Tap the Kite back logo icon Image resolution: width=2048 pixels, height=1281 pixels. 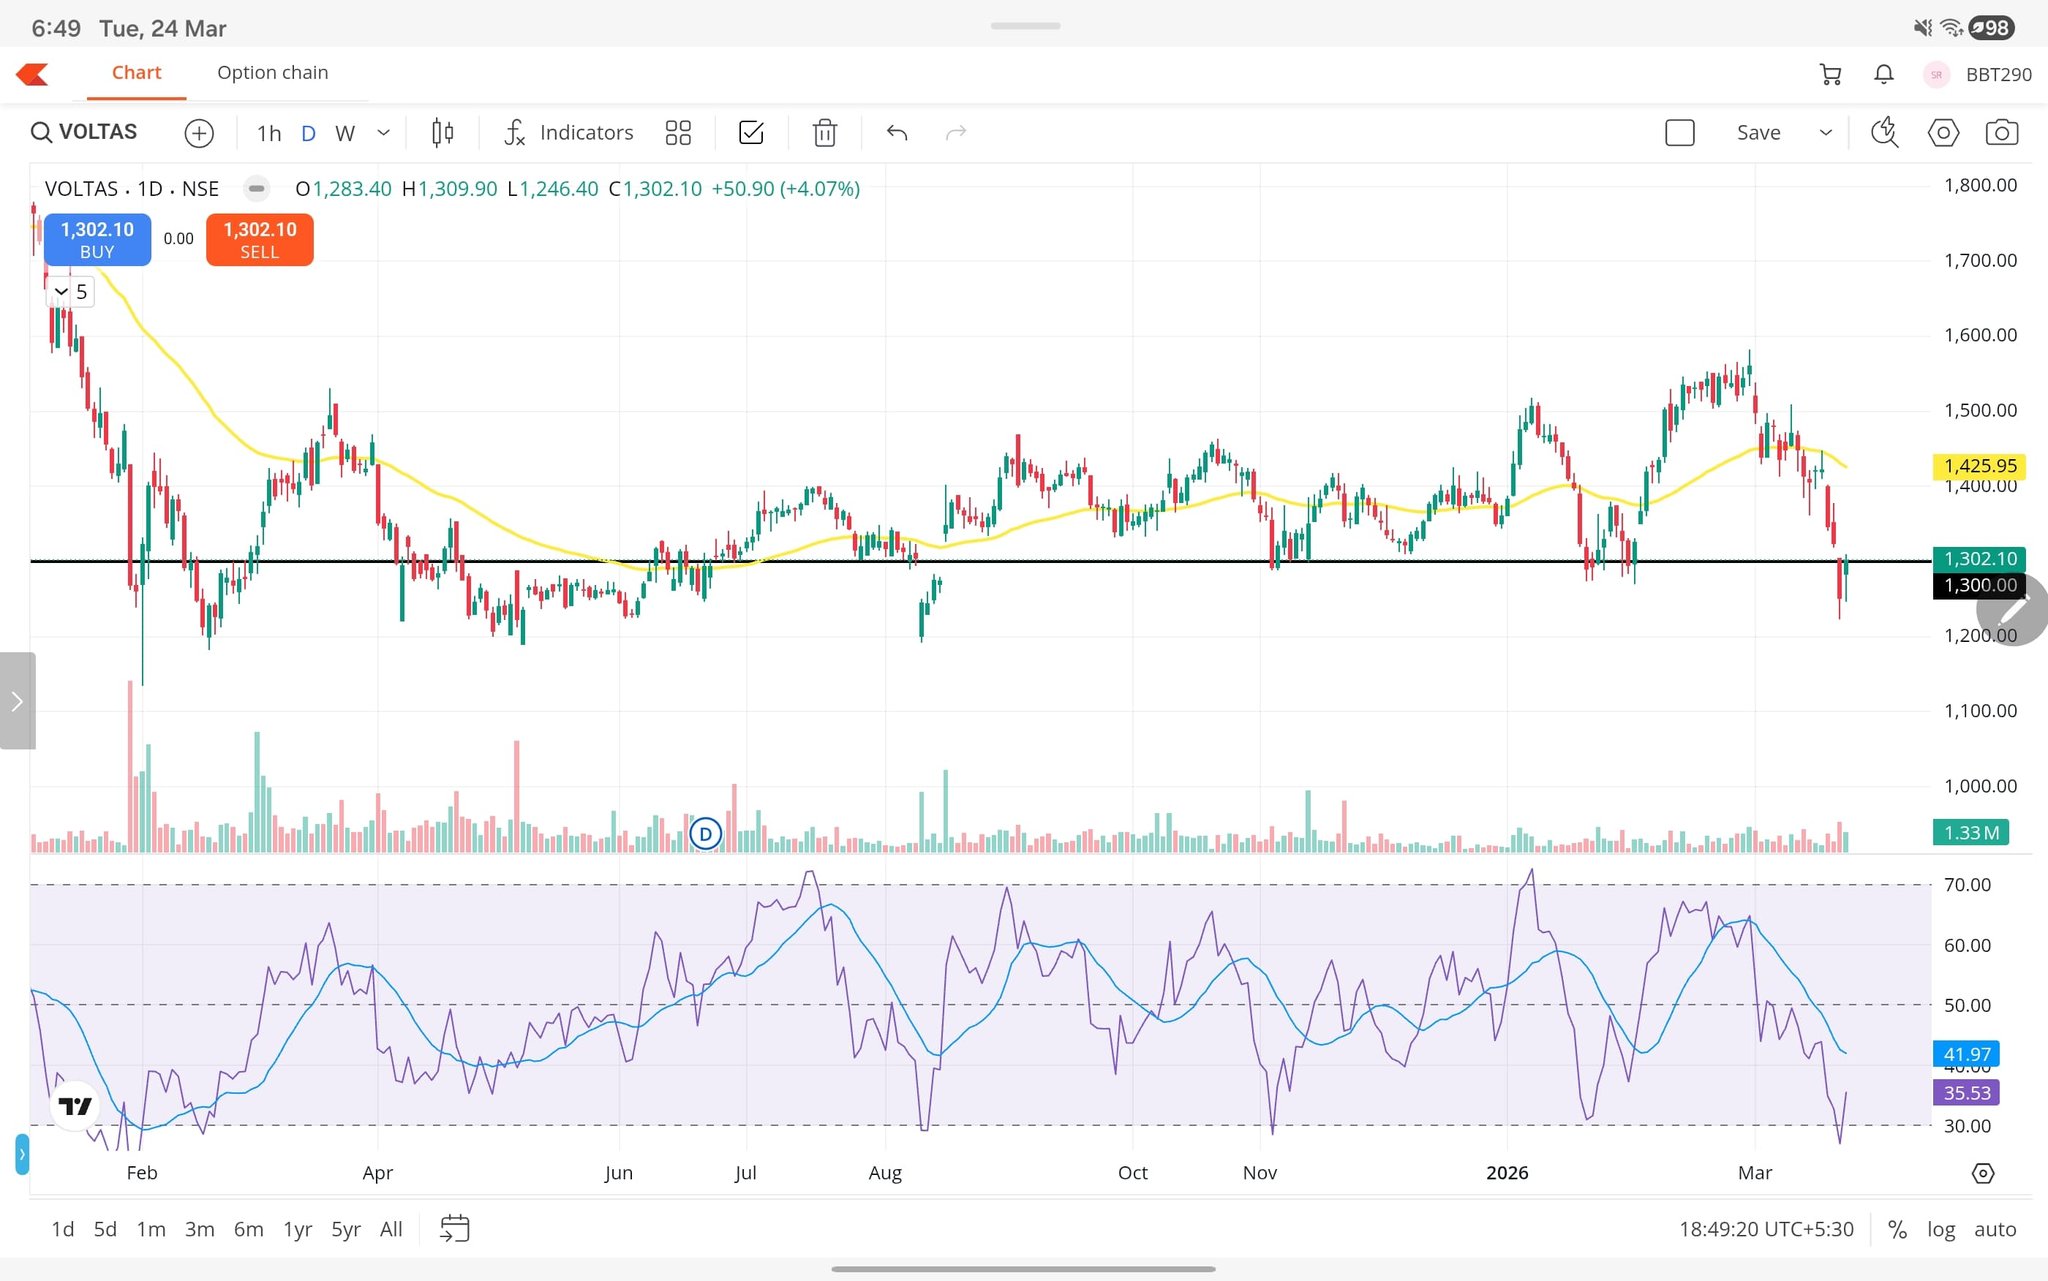click(x=32, y=74)
